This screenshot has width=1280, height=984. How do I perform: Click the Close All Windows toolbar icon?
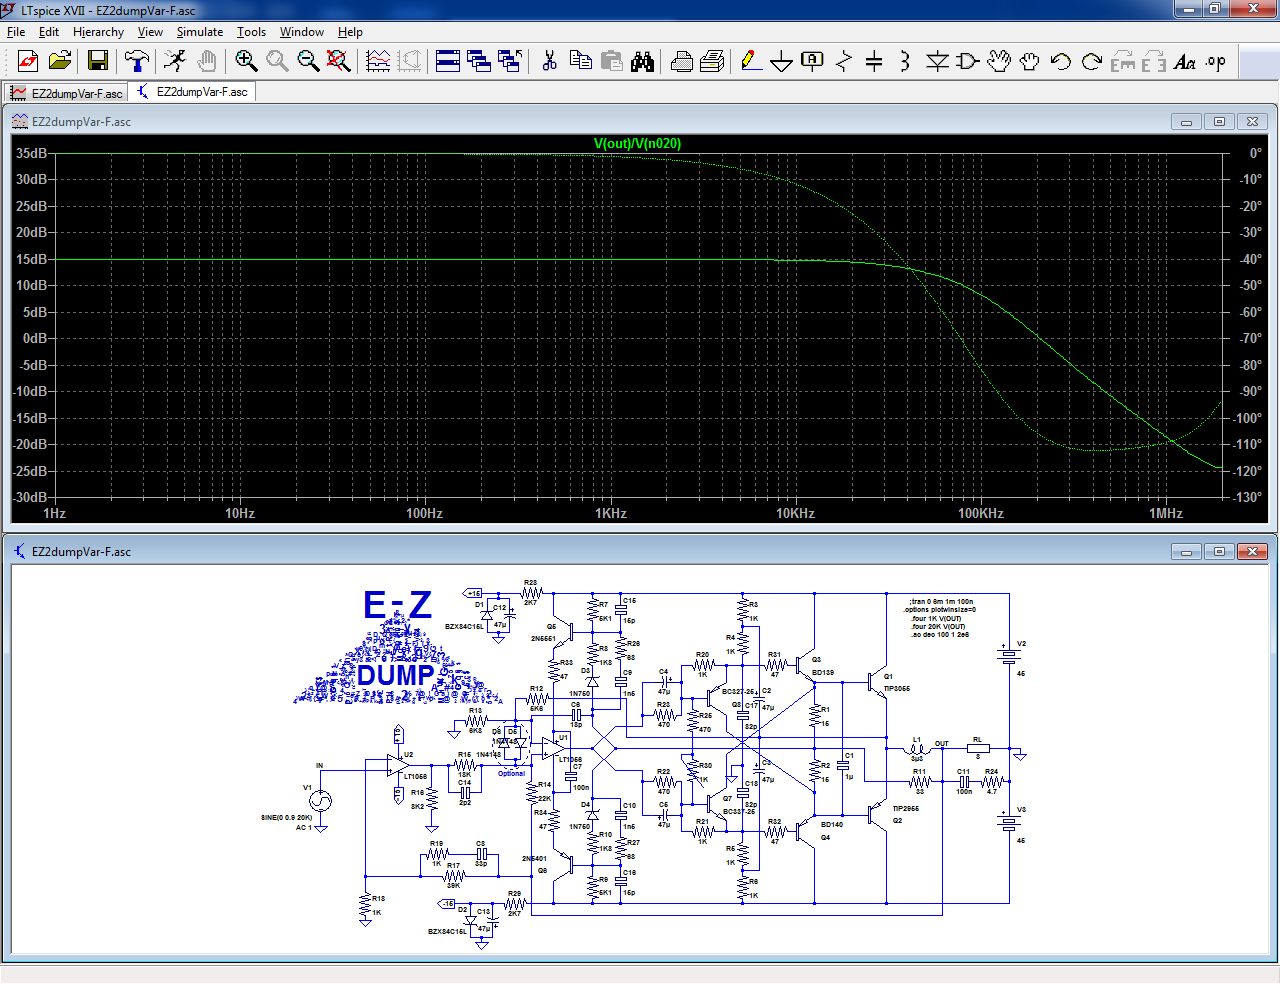click(510, 61)
